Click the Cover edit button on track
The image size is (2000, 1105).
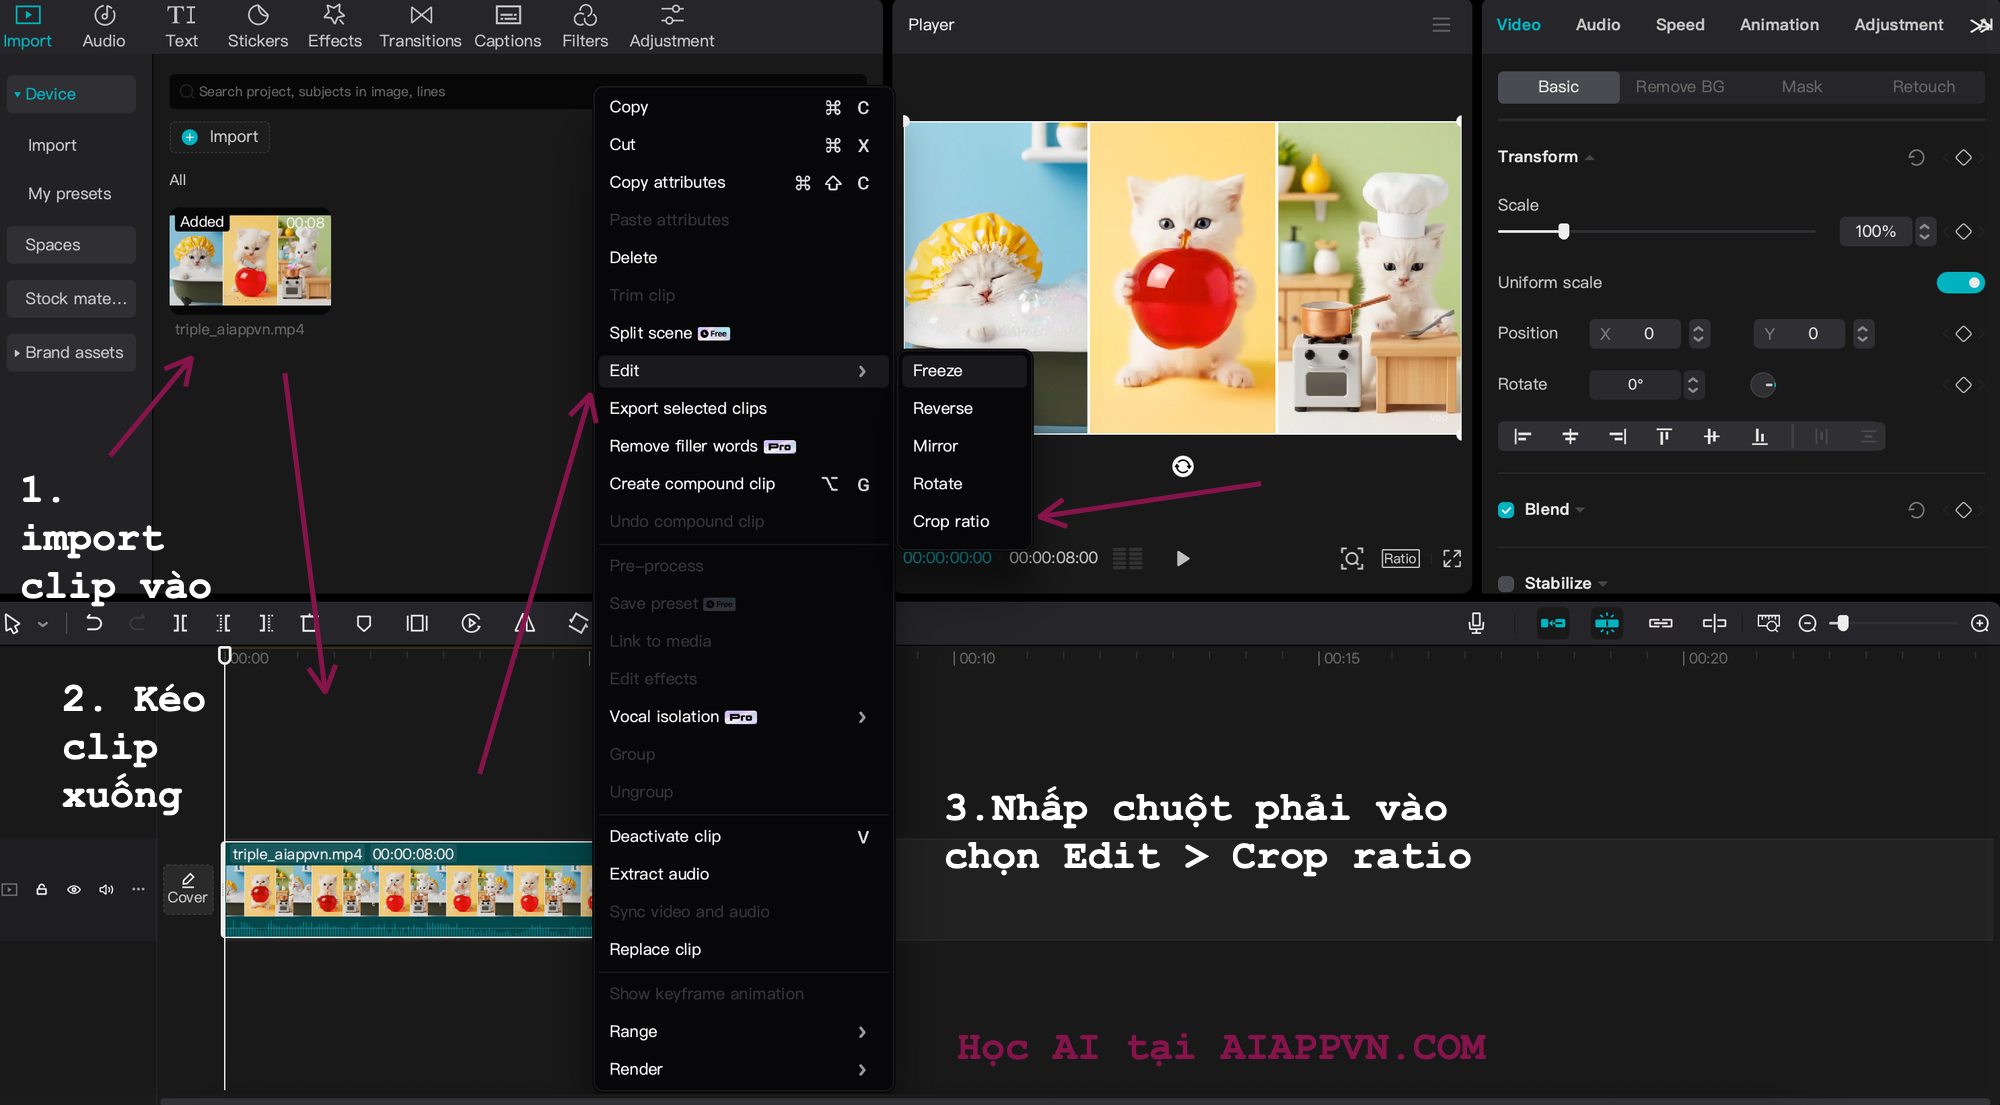(x=187, y=888)
